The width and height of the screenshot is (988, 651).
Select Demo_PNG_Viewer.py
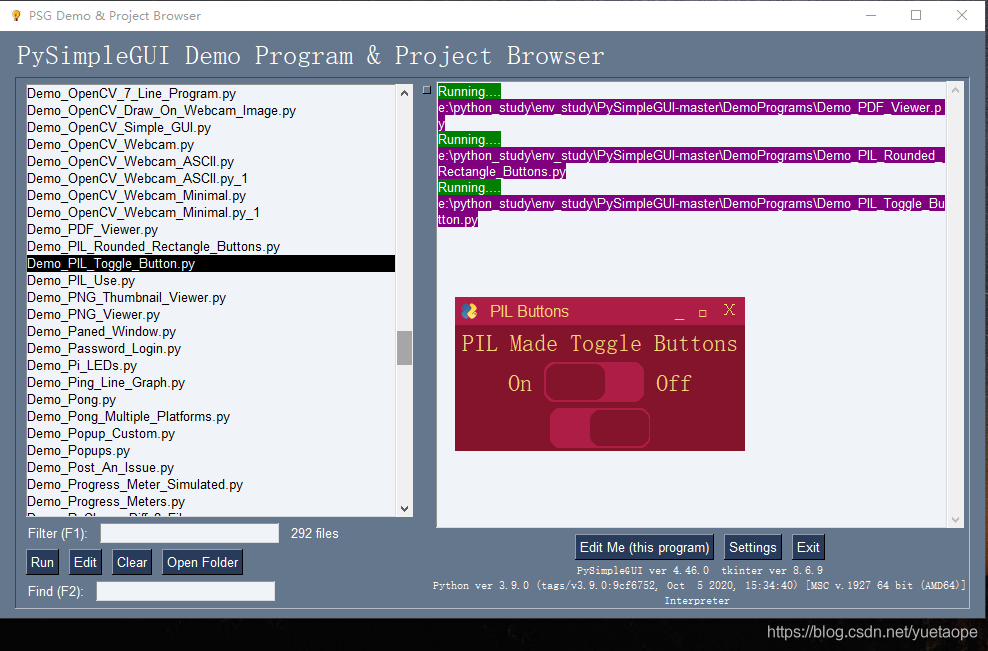coord(210,314)
